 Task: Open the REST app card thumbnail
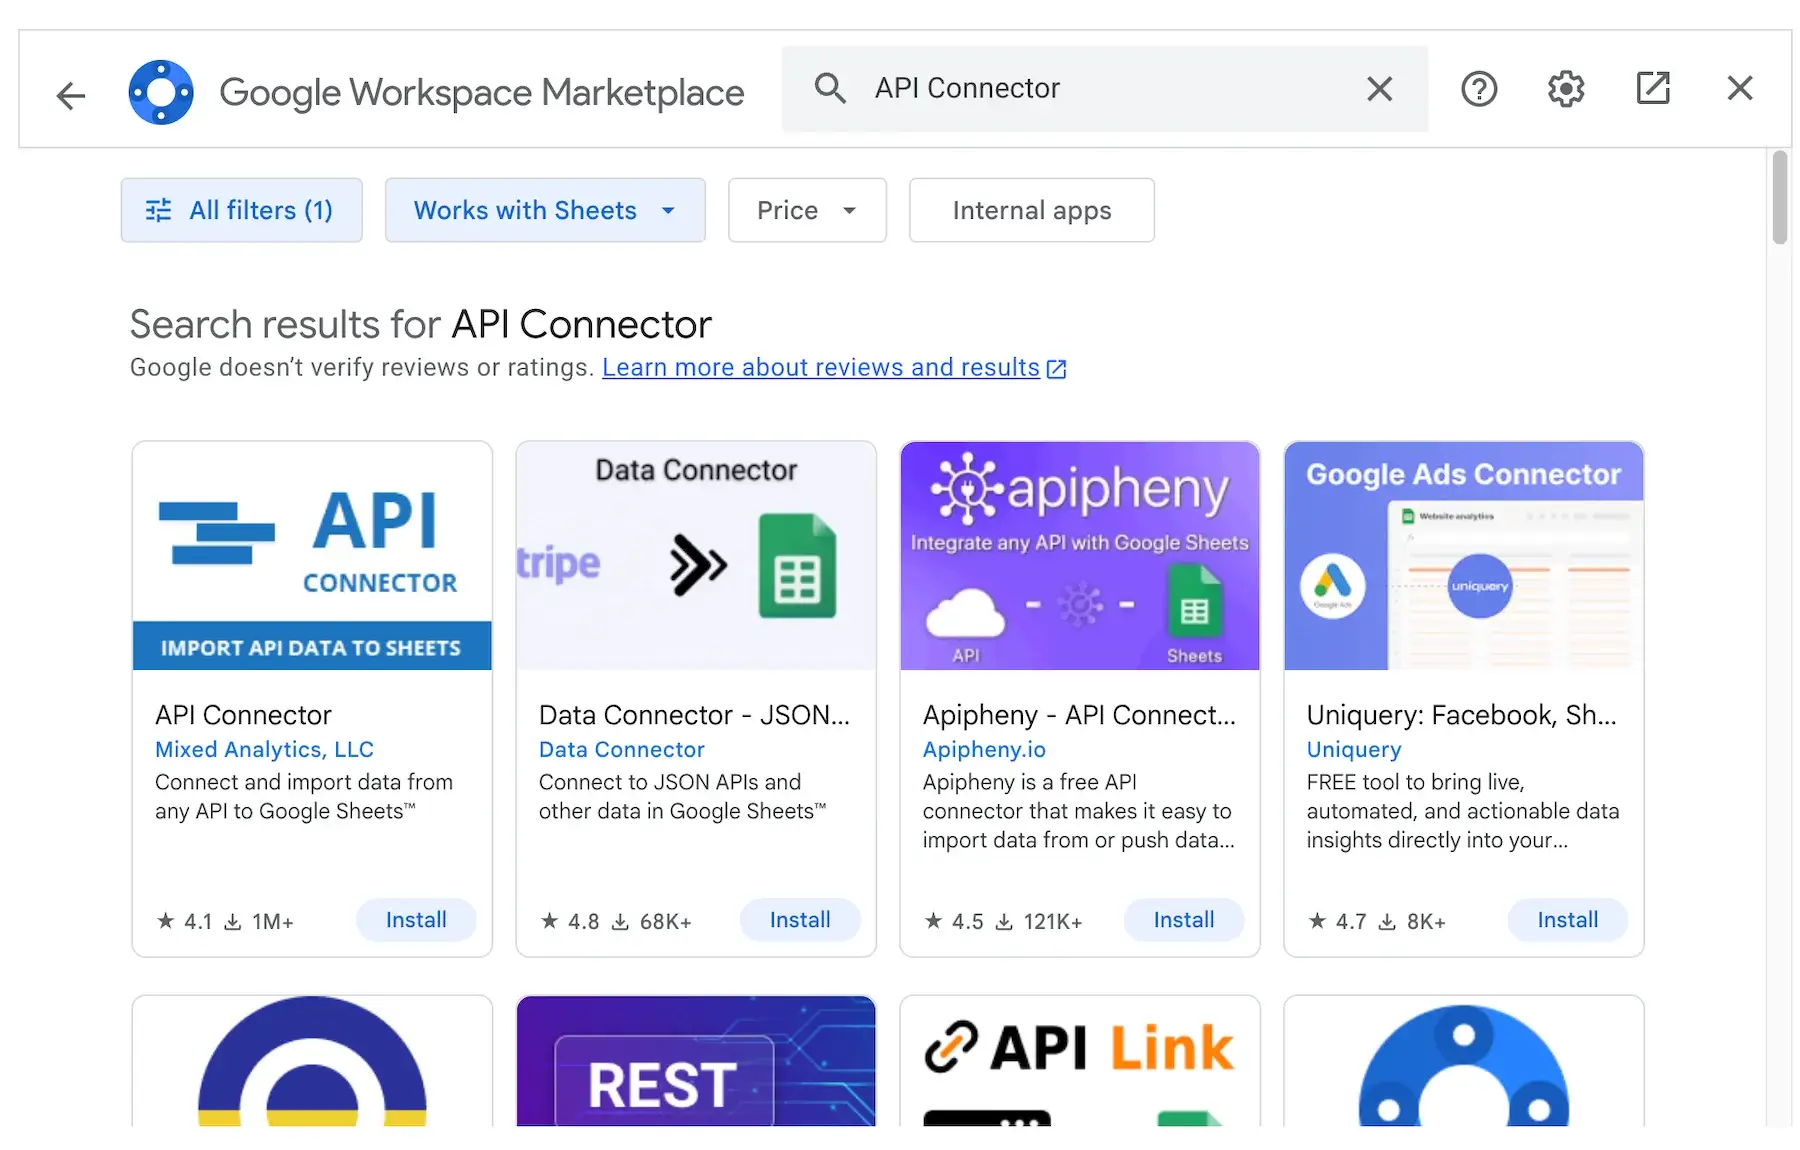click(x=696, y=1061)
